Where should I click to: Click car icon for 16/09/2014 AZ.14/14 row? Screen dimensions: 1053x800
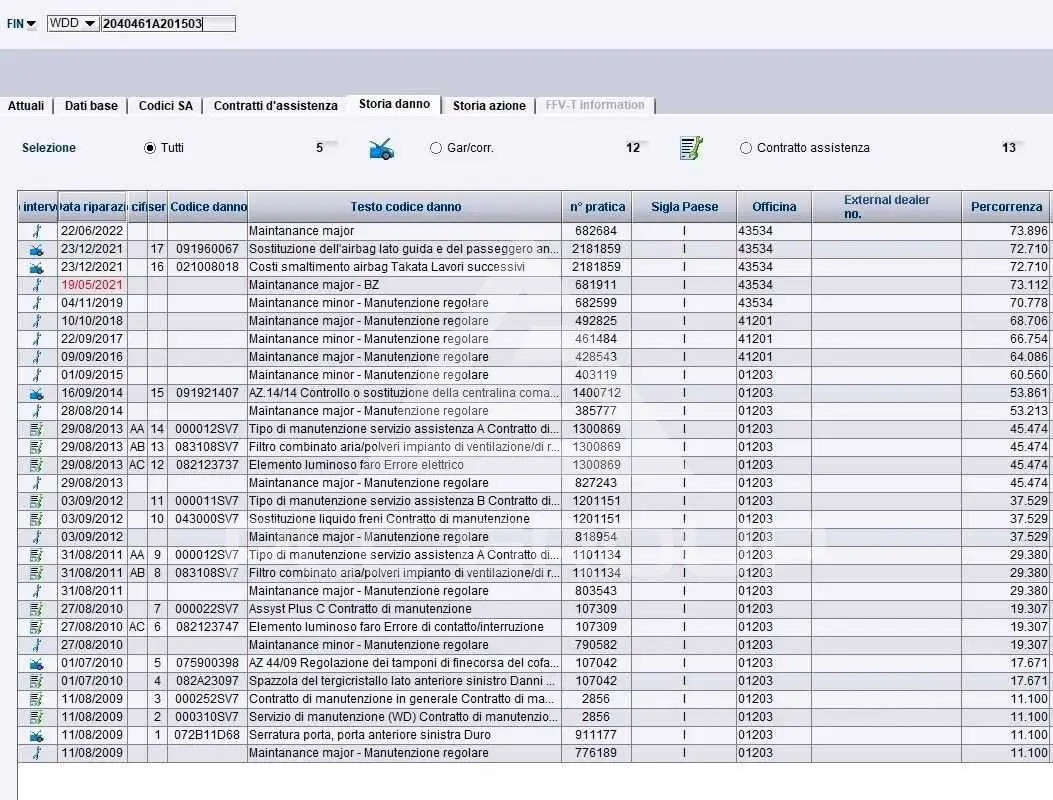pos(37,393)
